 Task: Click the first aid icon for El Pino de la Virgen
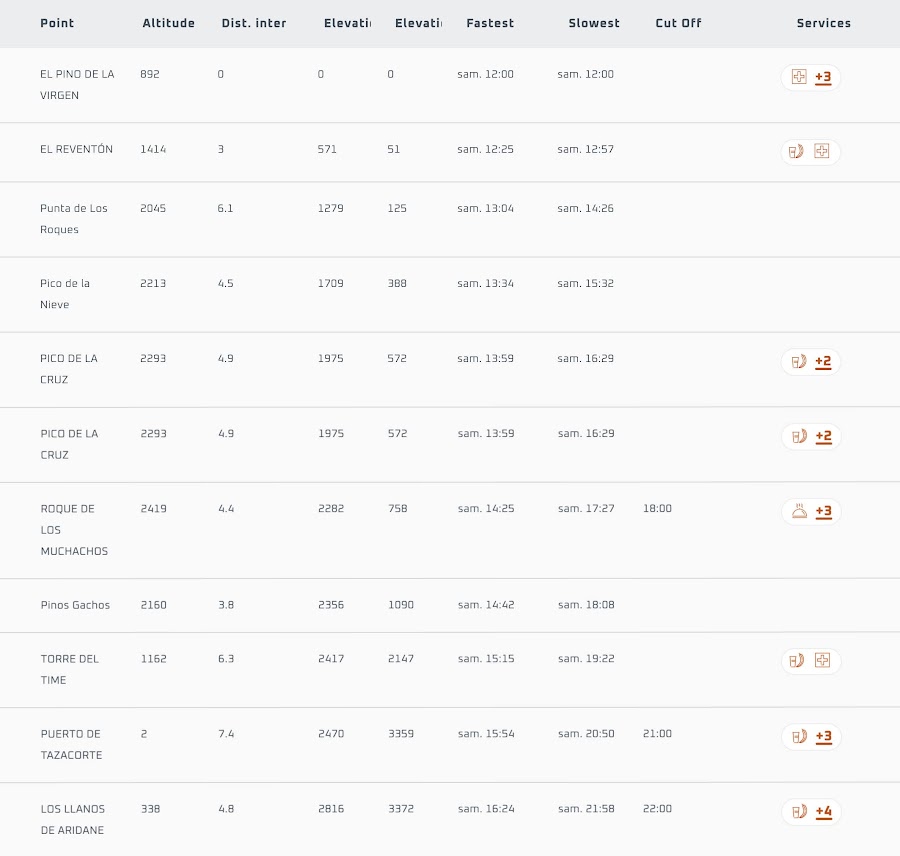point(799,77)
